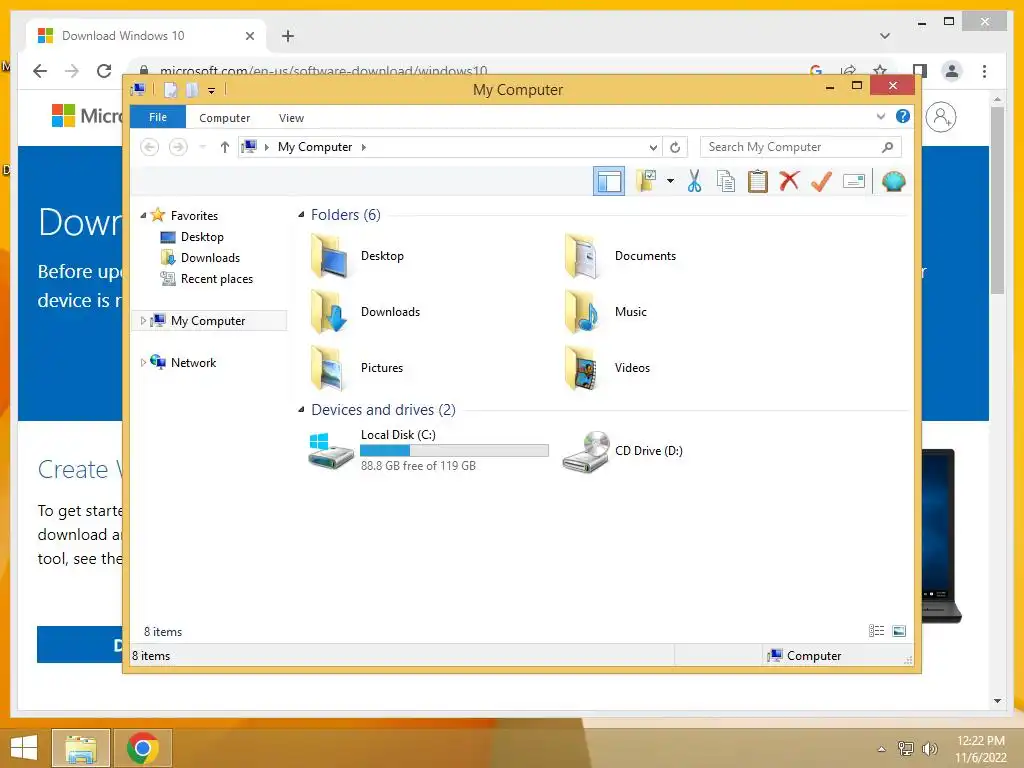
Task: Click the Windows Start button
Action: 24,748
